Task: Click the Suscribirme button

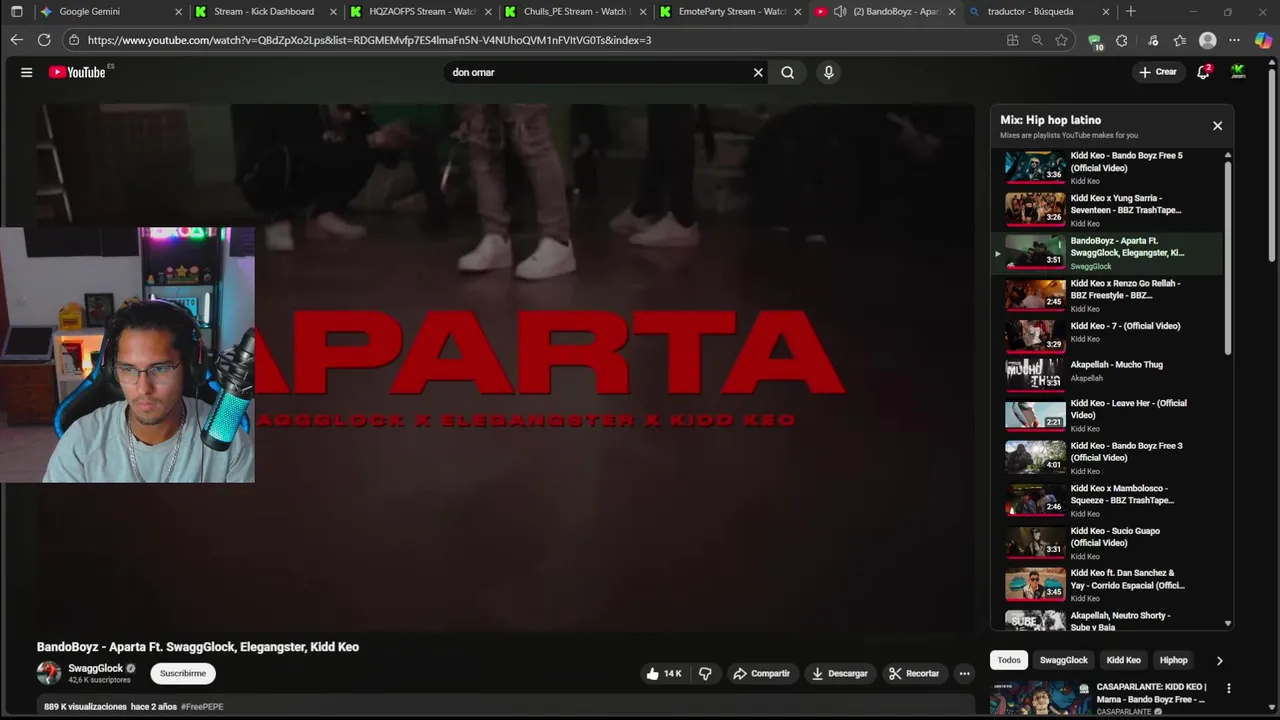Action: (183, 673)
